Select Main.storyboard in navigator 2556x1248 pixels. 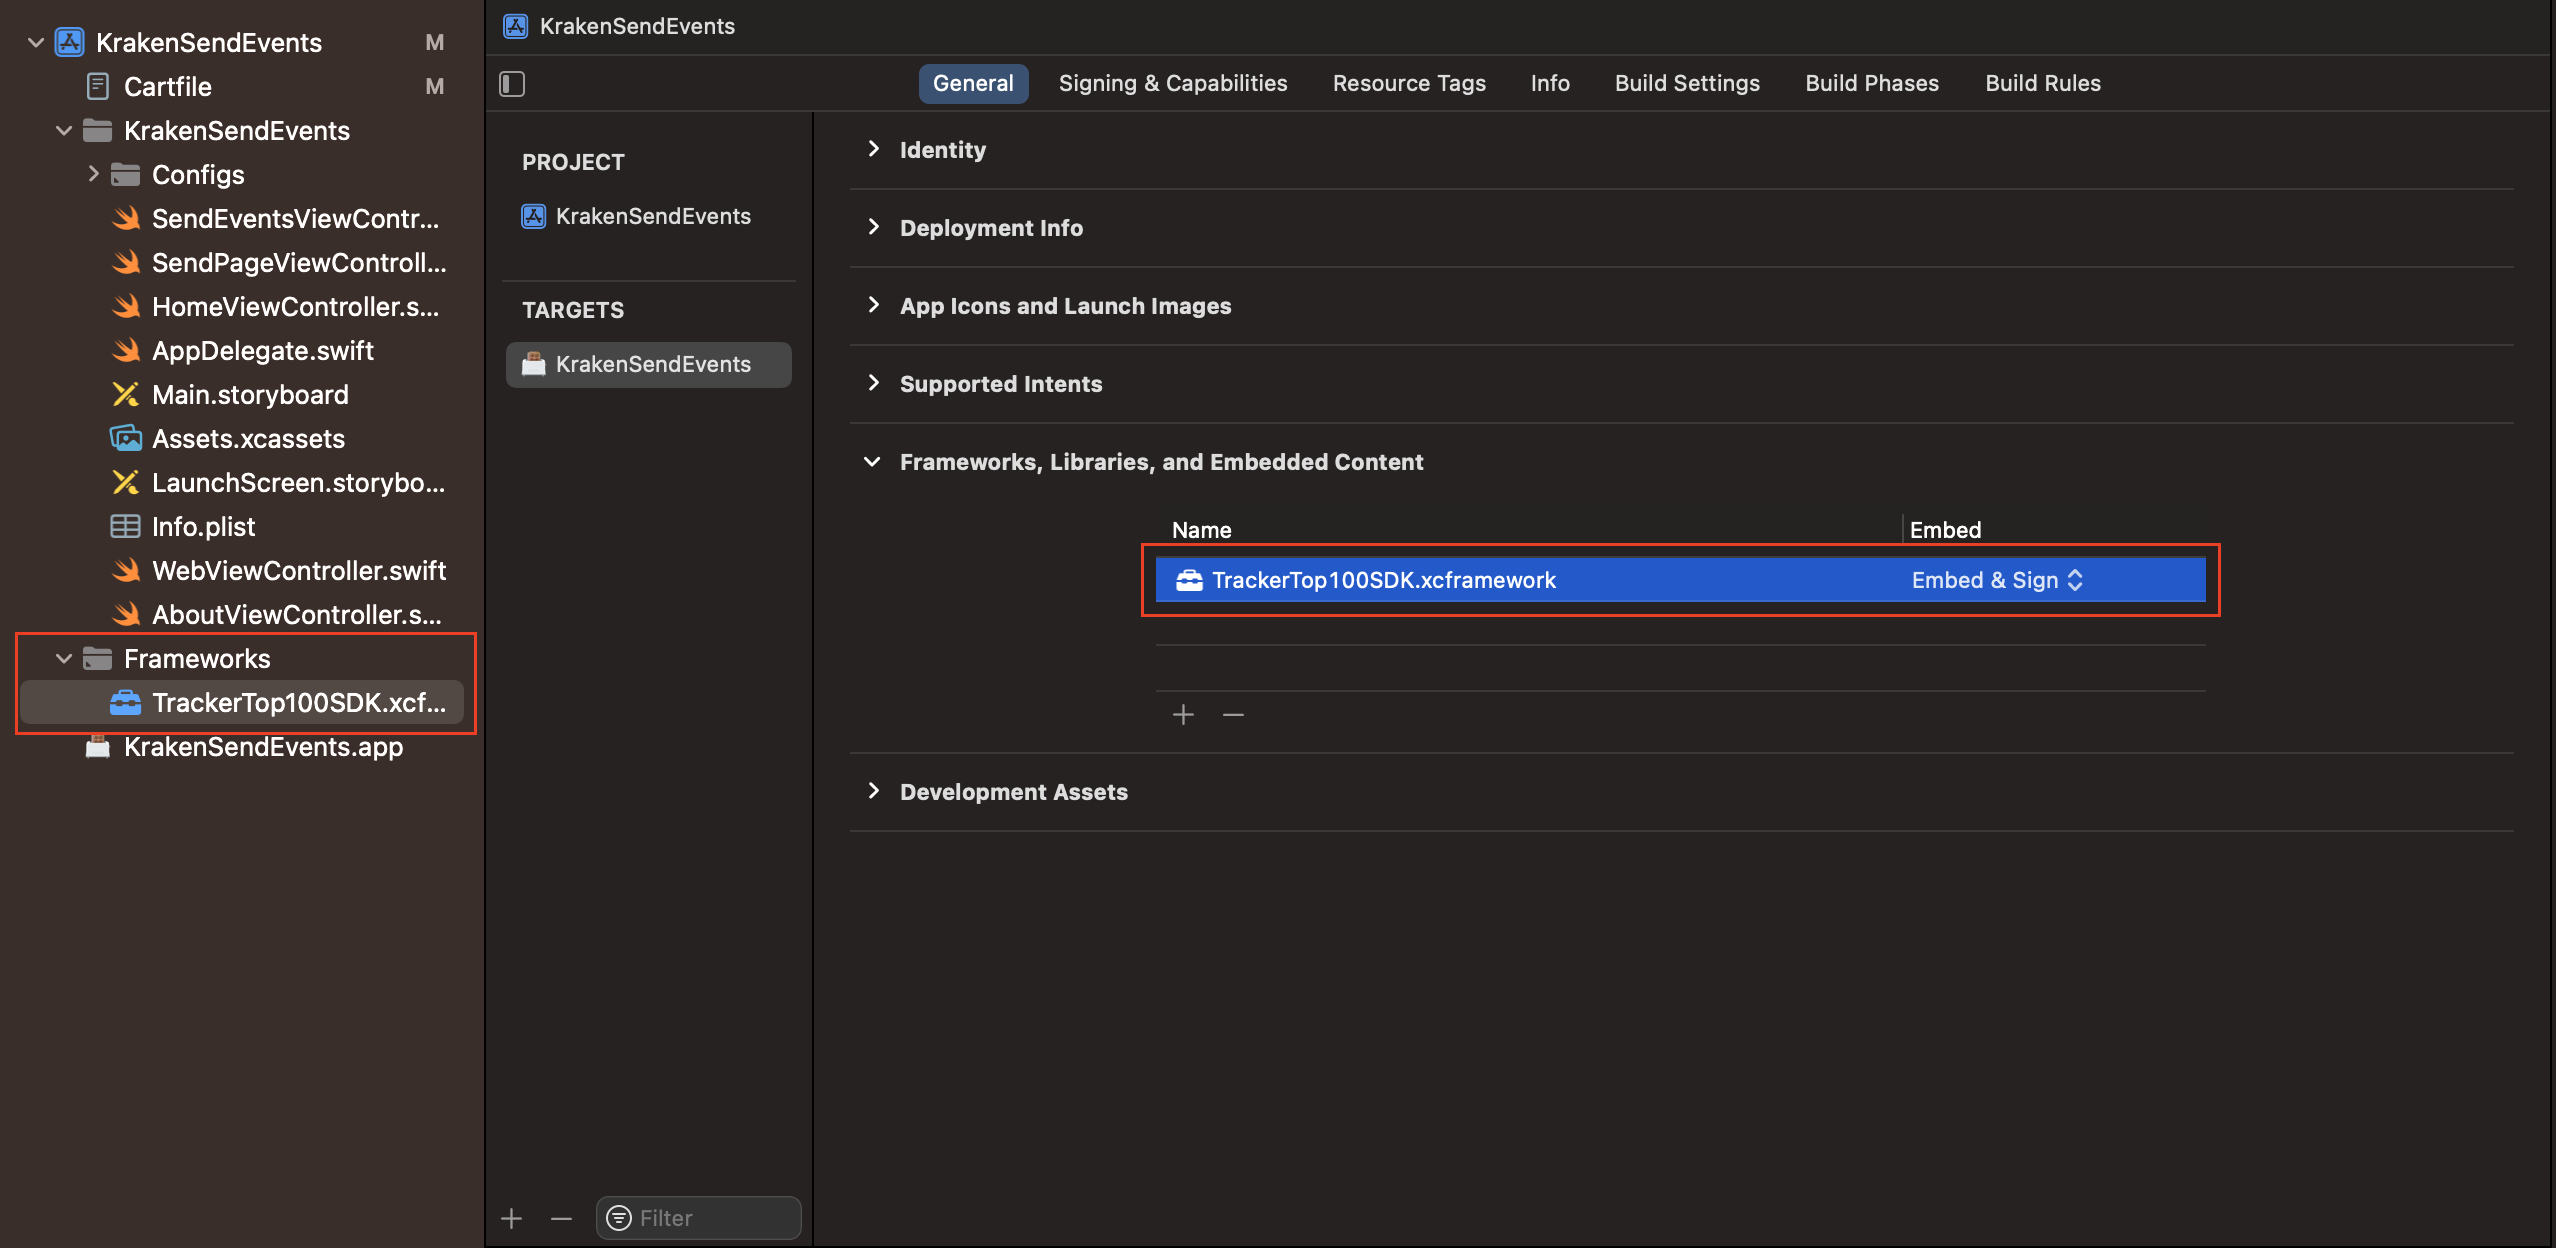[x=250, y=395]
